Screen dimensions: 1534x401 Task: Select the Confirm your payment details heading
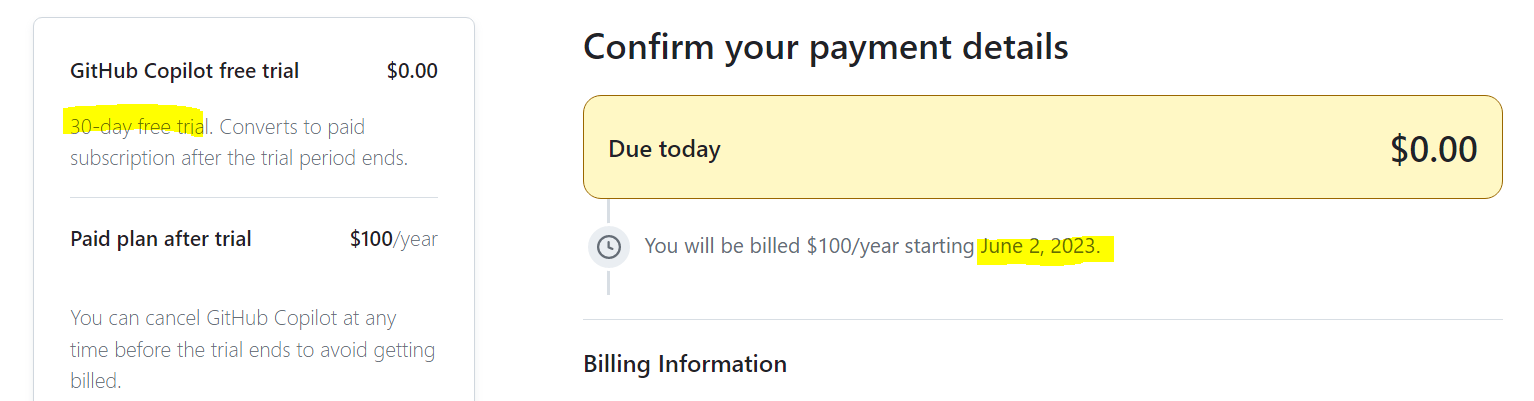point(826,47)
